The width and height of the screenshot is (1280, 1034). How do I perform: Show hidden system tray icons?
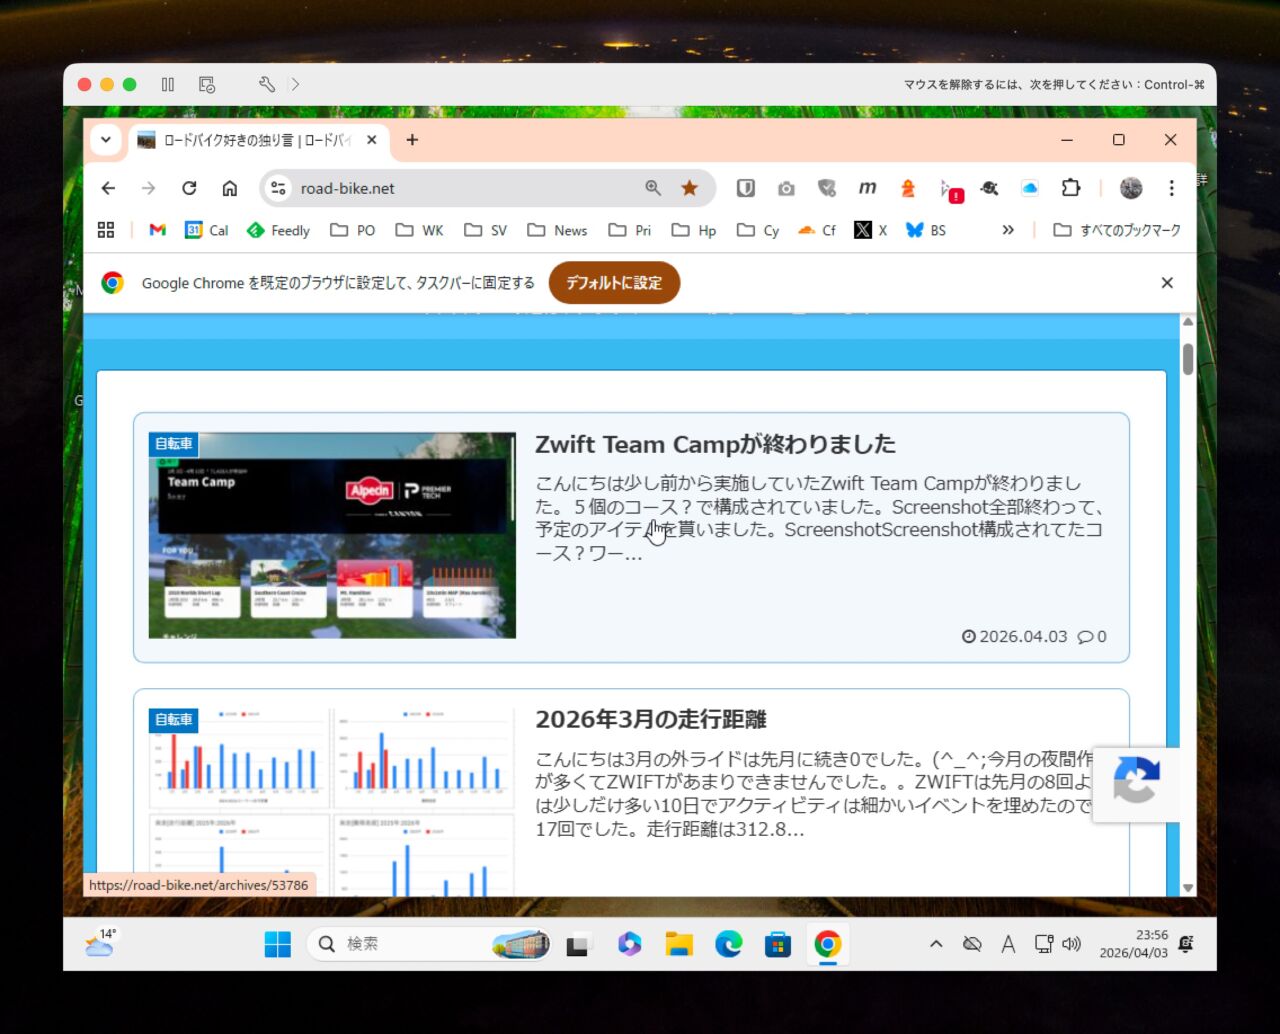[x=936, y=944]
